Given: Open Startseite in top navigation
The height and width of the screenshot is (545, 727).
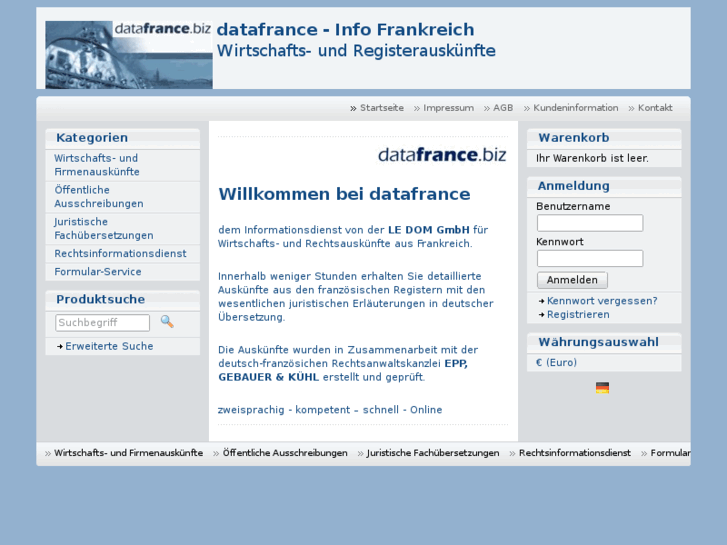Looking at the screenshot, I should click(x=382, y=108).
